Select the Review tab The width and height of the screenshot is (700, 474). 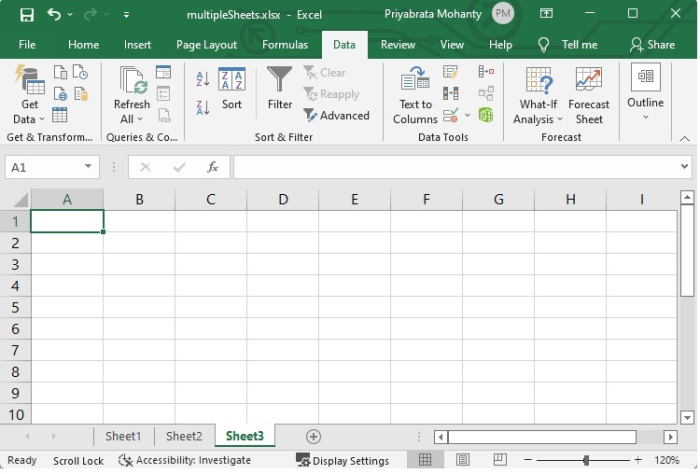[398, 45]
